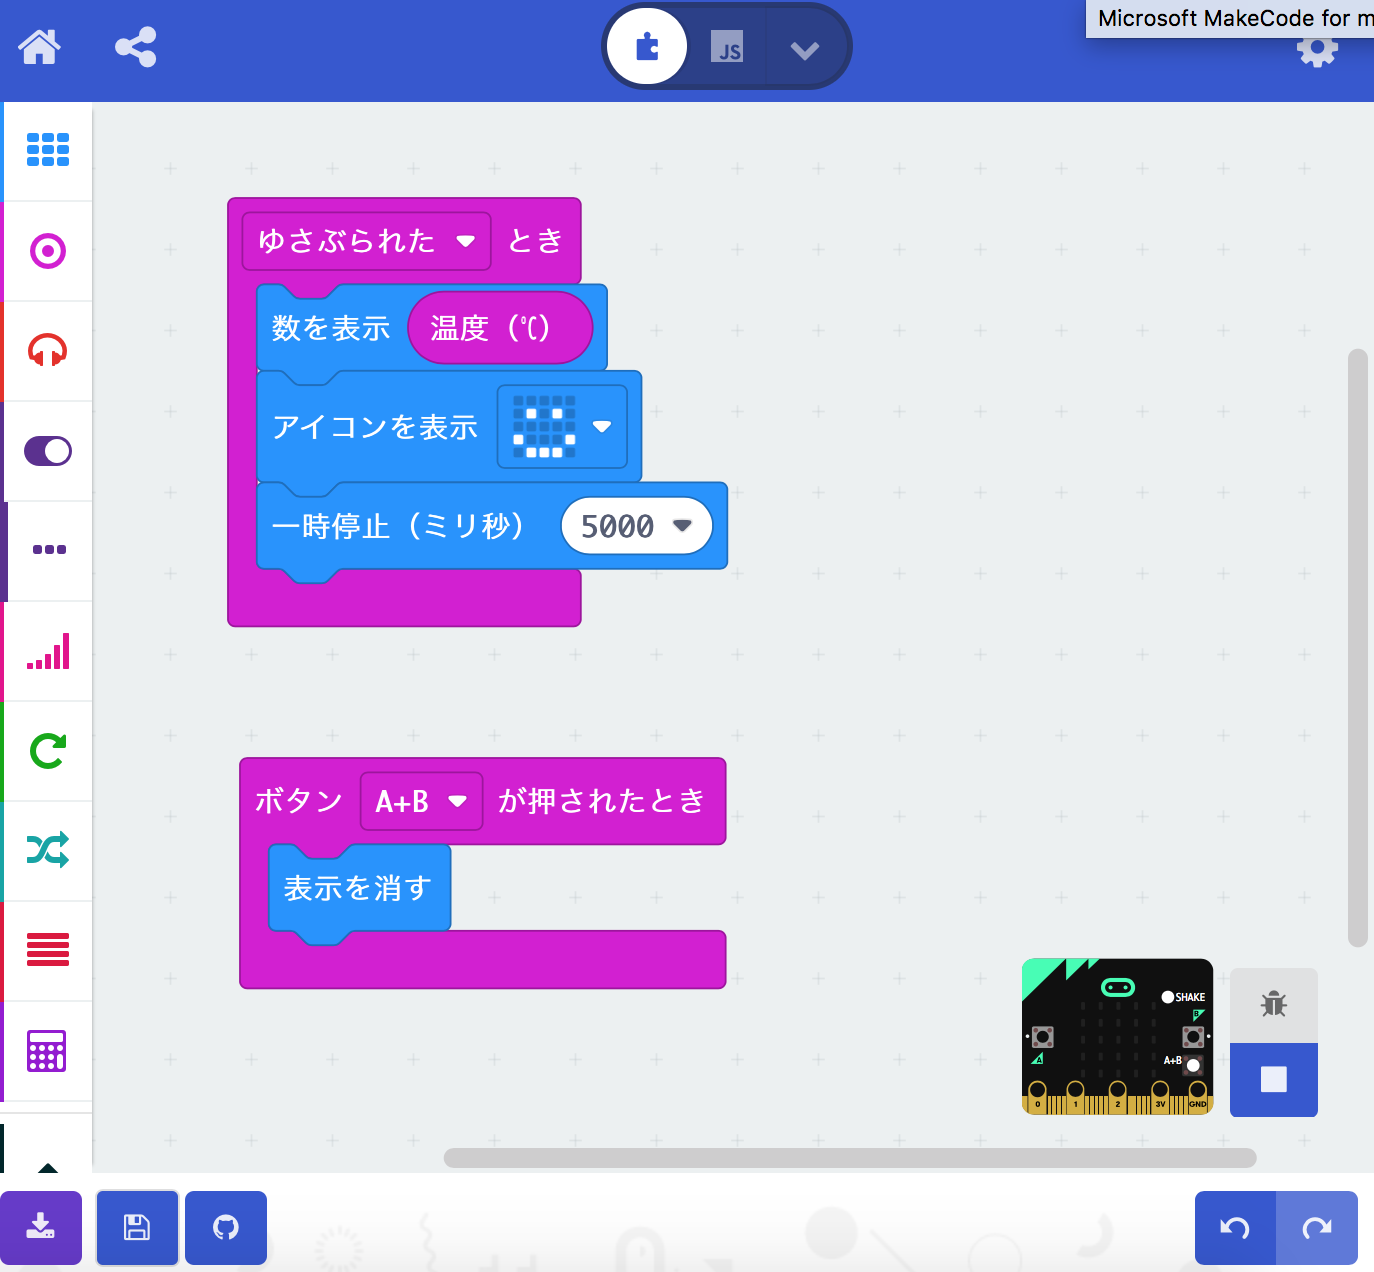Open the Basic blocks category
Image resolution: width=1374 pixels, height=1272 pixels.
click(x=48, y=150)
